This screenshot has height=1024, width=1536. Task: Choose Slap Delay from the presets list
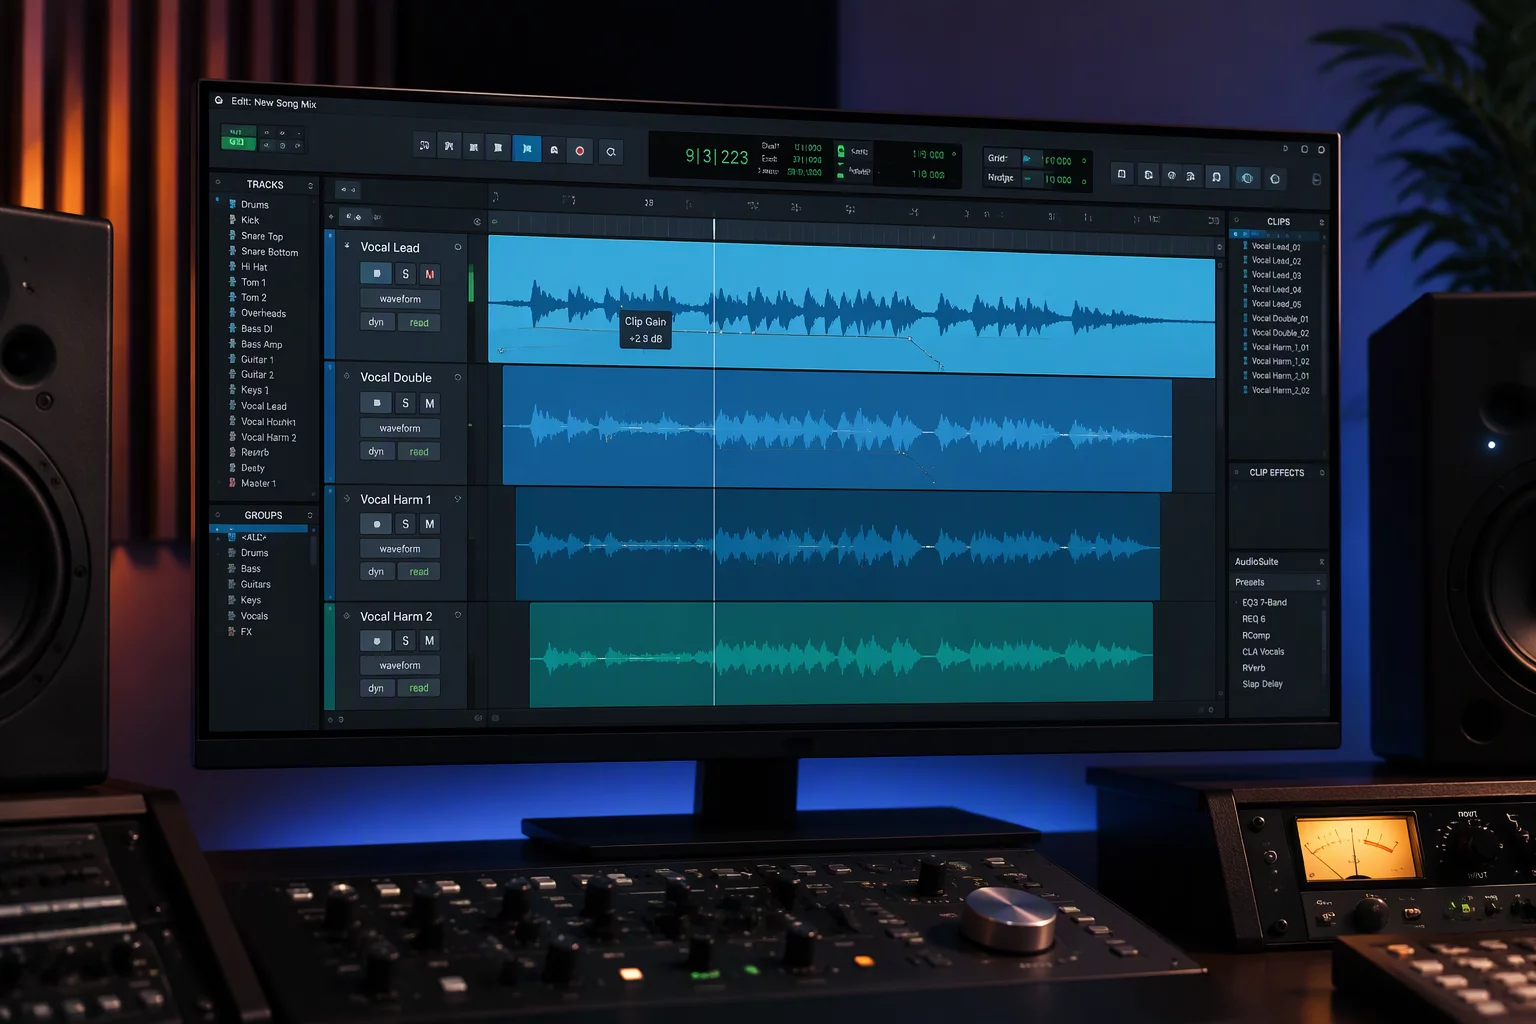[x=1262, y=684]
